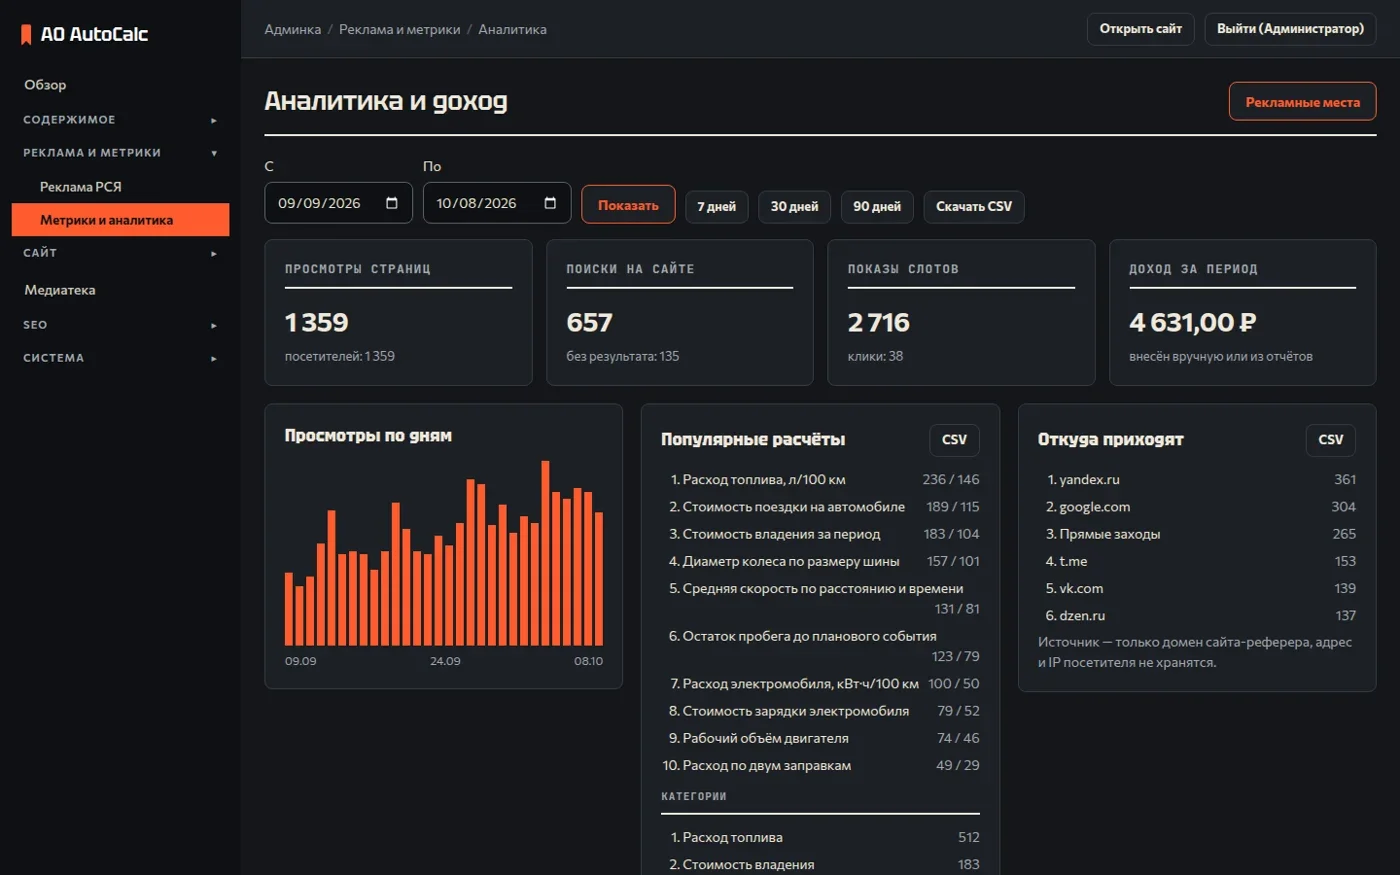
Task: Click the 4 631,00 ₽ income value
Action: [1193, 323]
